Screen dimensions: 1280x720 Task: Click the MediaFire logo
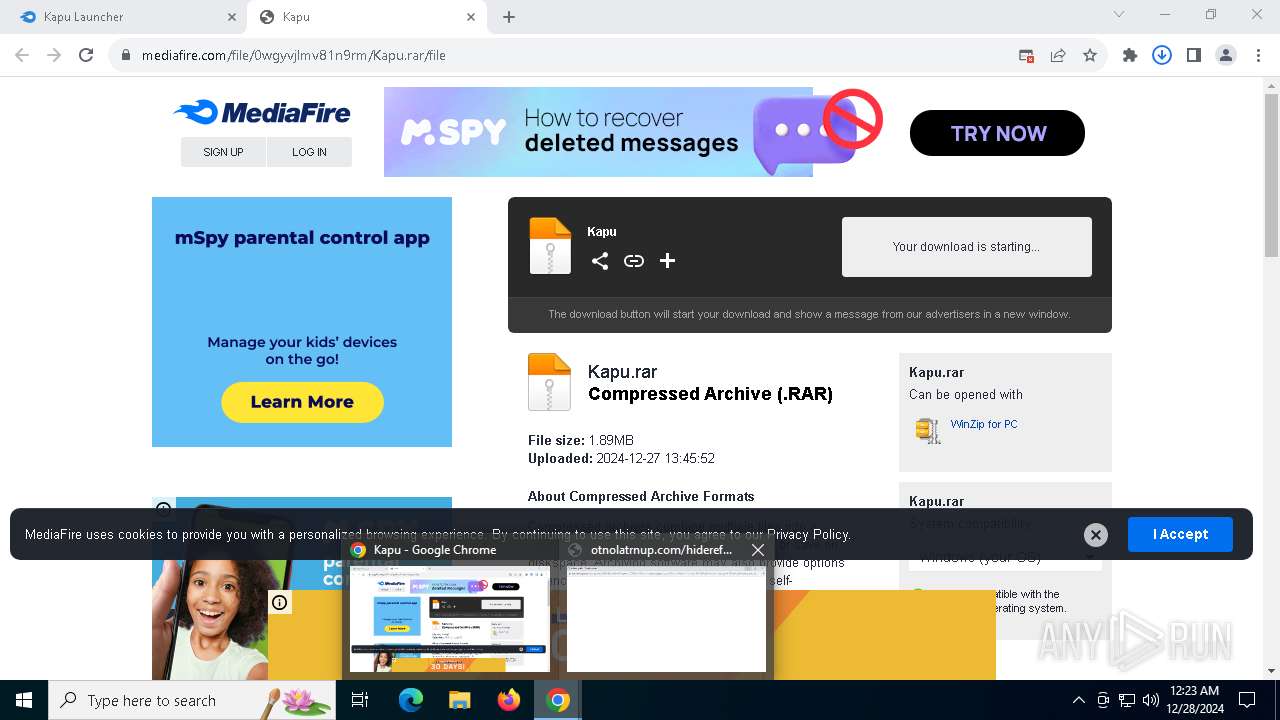pyautogui.click(x=262, y=112)
